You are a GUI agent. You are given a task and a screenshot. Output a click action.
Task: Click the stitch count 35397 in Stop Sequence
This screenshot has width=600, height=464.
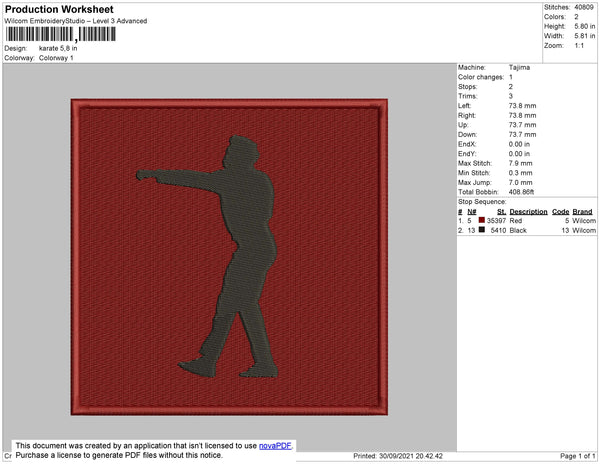pos(496,221)
